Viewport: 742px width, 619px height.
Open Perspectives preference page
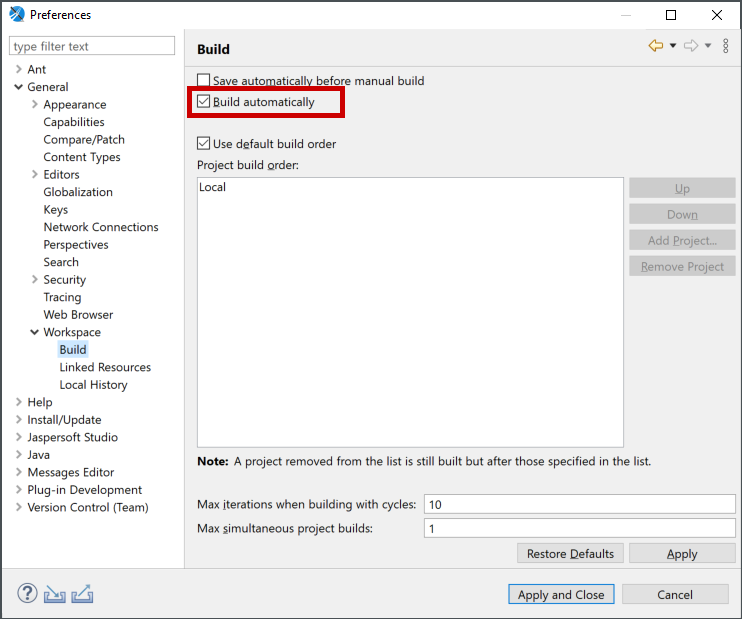pyautogui.click(x=76, y=244)
